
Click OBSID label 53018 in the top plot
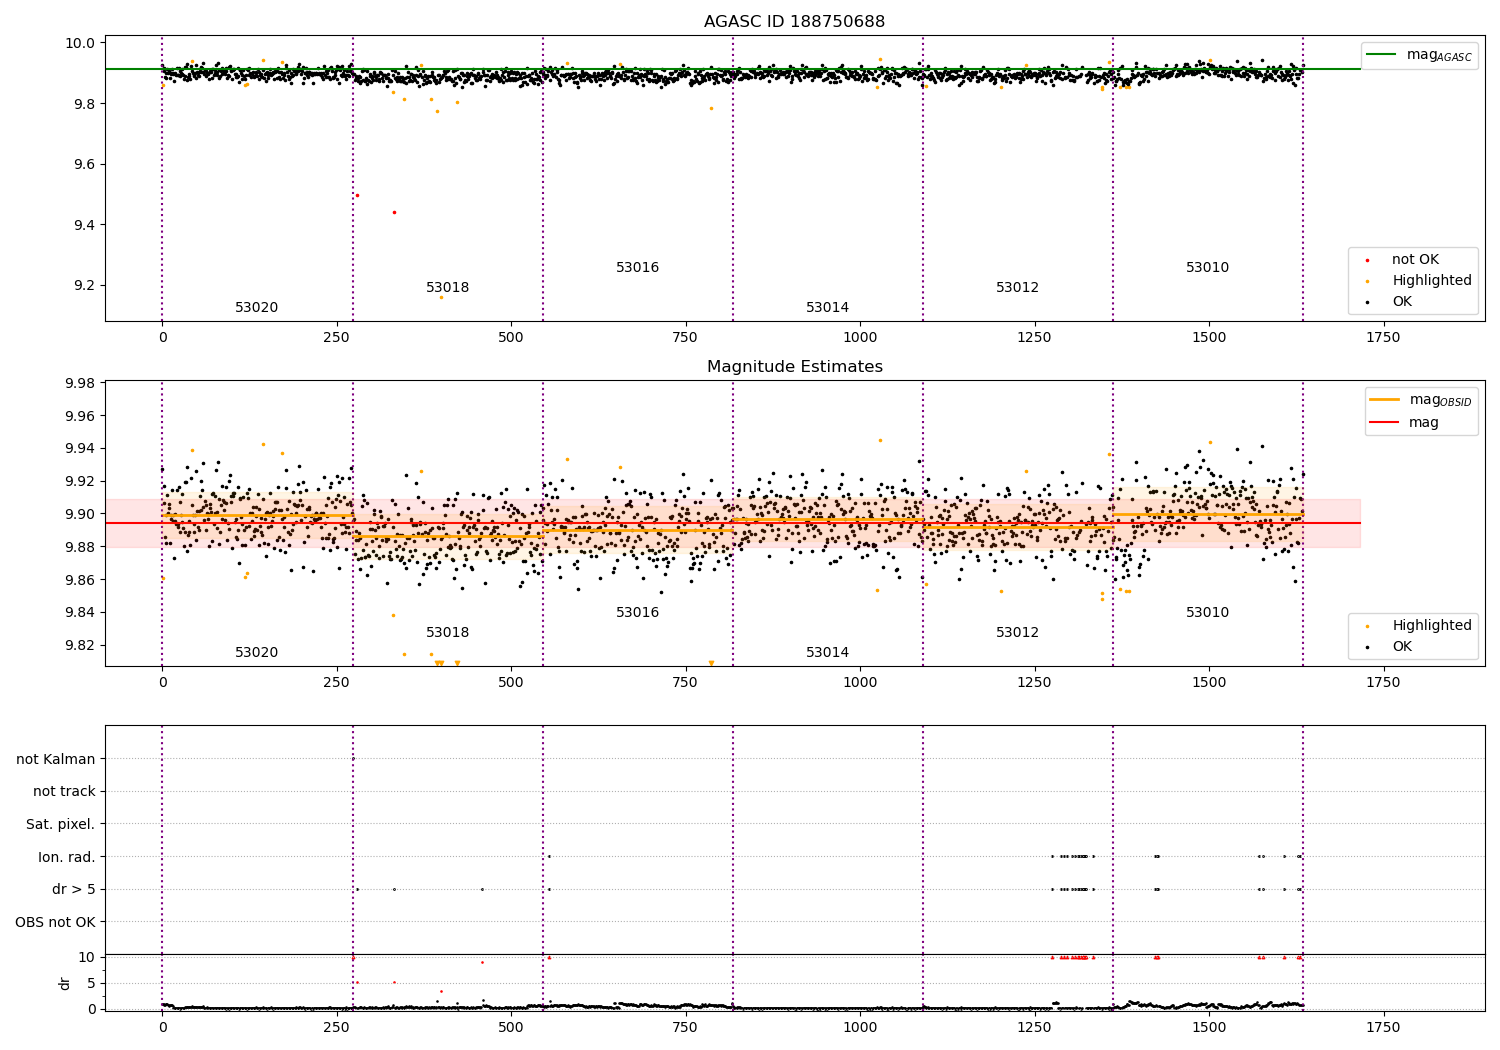pyautogui.click(x=447, y=288)
